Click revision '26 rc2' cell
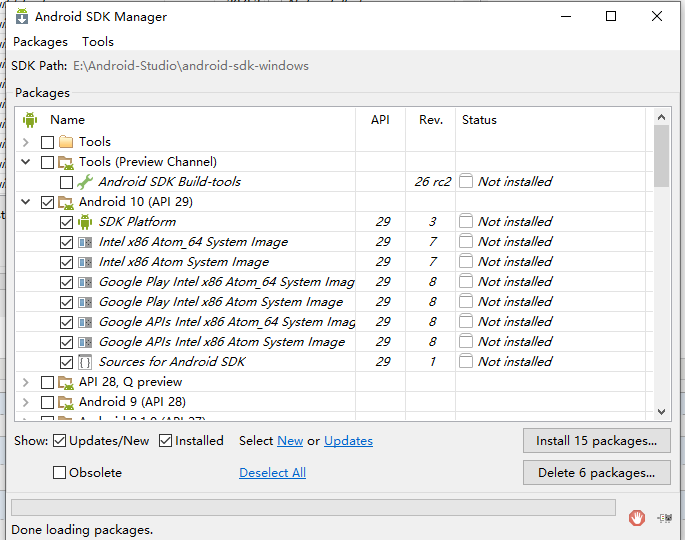The width and height of the screenshot is (685, 540). coord(432,182)
